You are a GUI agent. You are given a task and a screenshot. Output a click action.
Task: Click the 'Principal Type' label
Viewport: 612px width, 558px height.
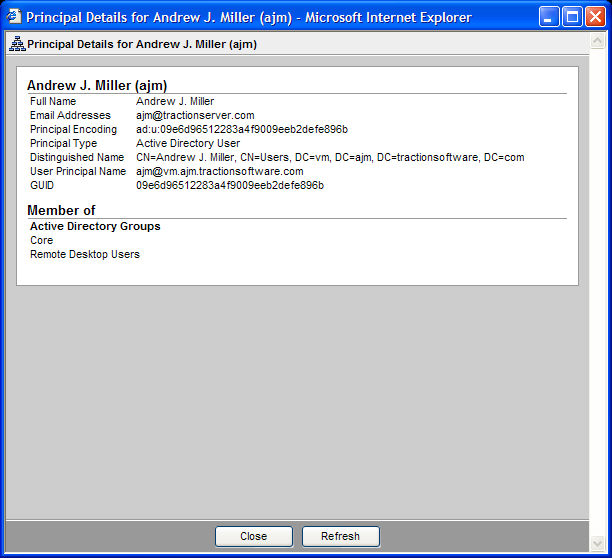point(64,143)
